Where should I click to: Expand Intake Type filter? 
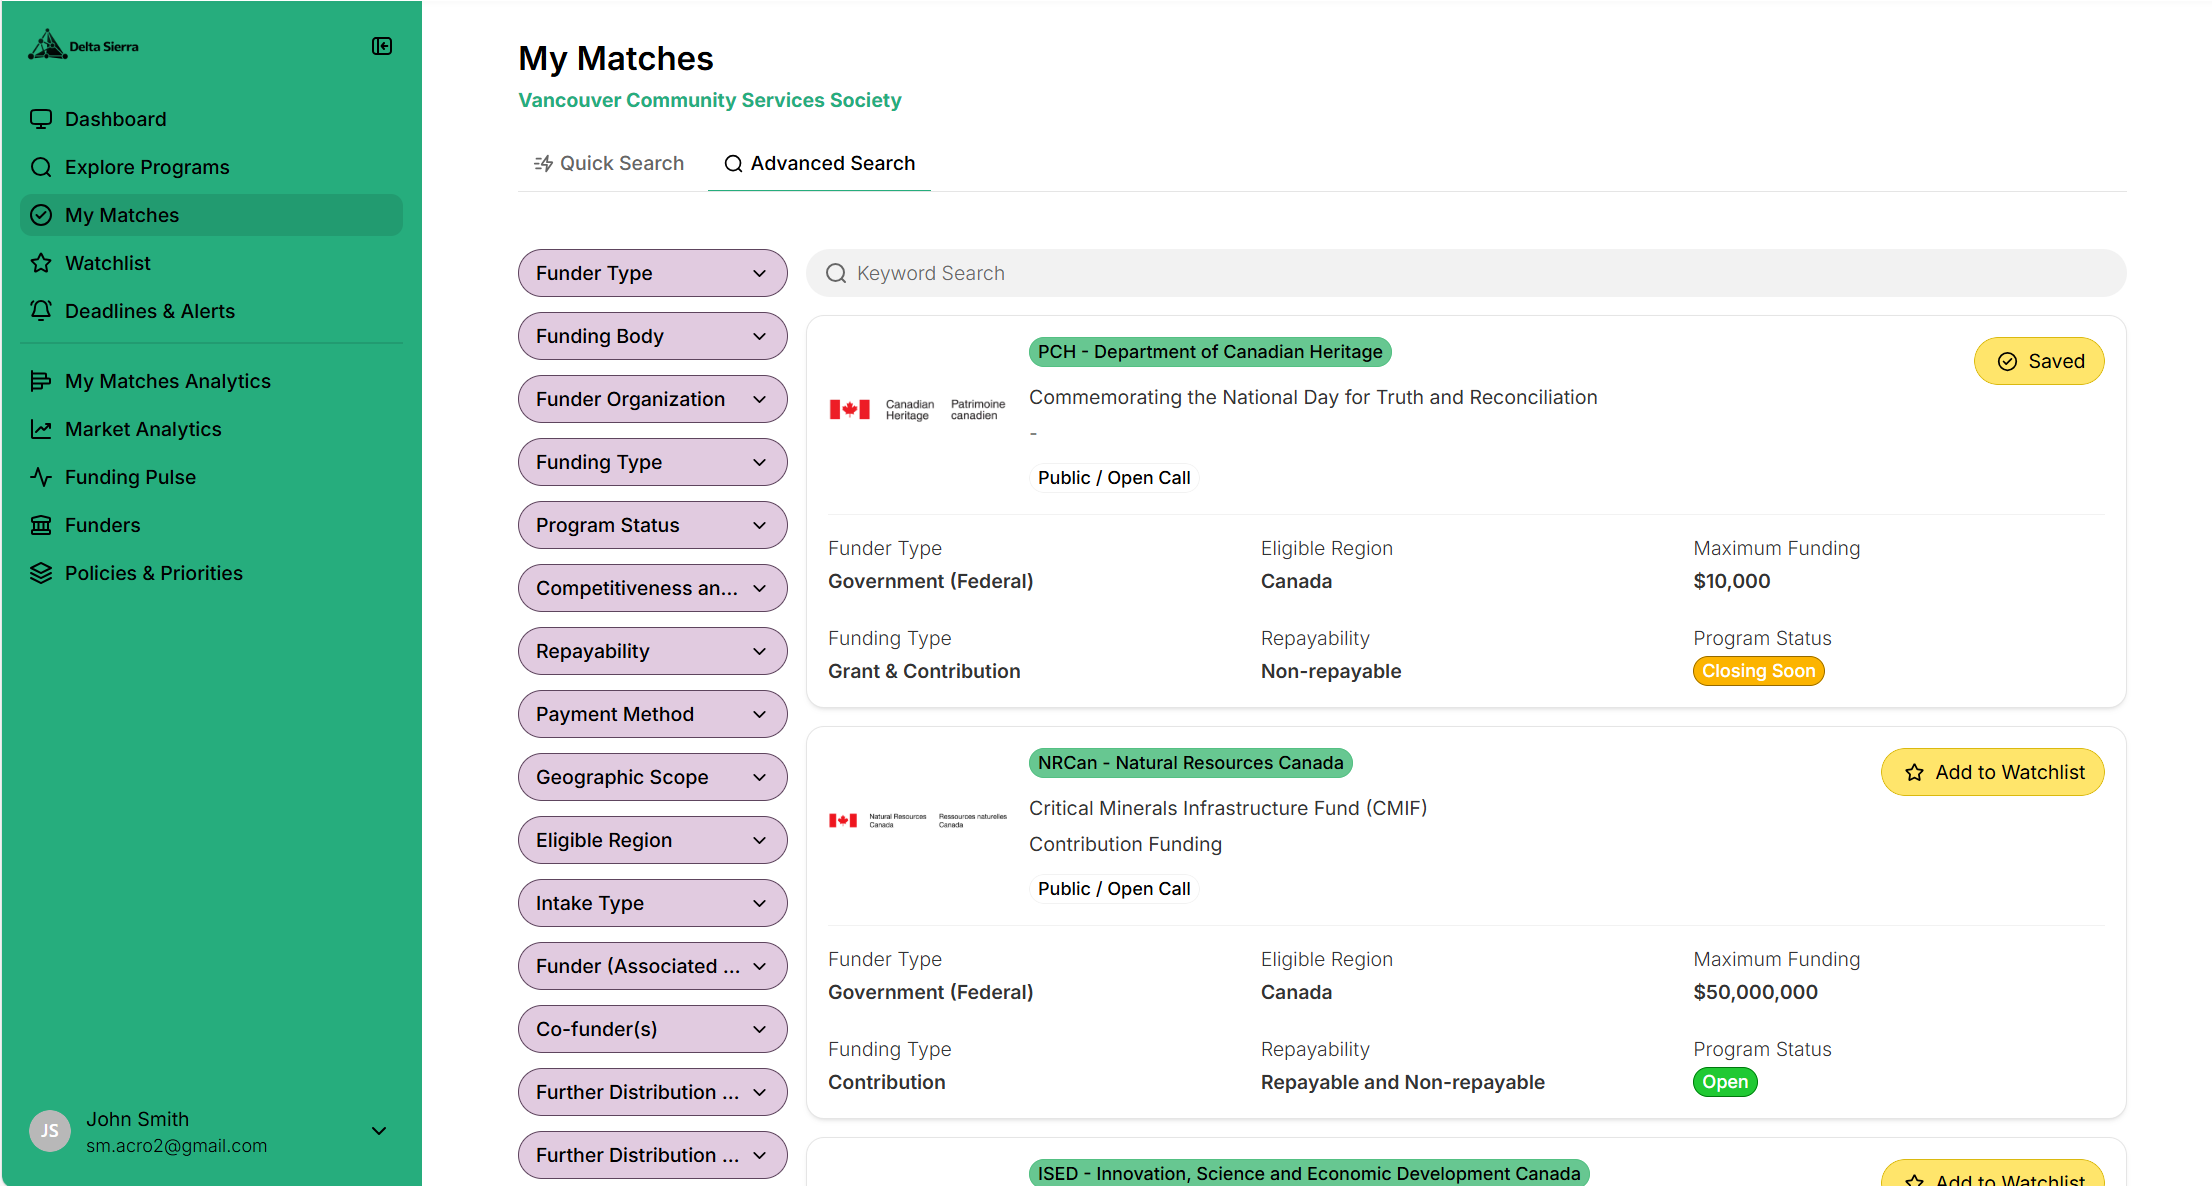tap(652, 903)
